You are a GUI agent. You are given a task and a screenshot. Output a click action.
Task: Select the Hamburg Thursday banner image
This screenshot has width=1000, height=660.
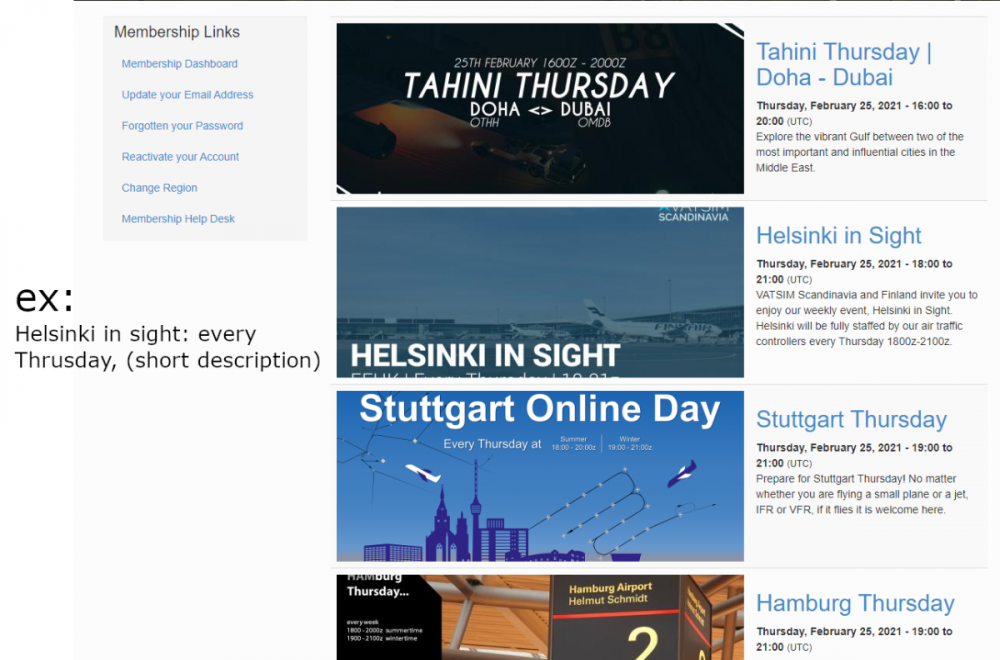(540, 616)
